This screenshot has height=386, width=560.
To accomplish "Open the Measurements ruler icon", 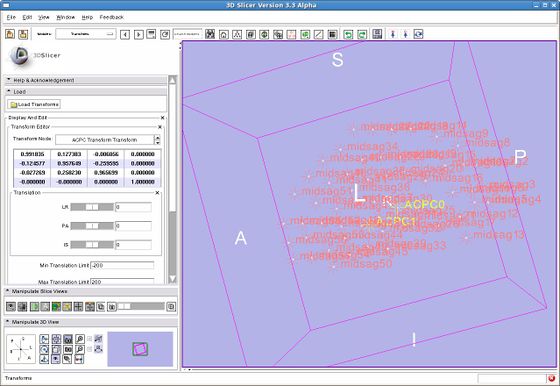I will point(319,34).
